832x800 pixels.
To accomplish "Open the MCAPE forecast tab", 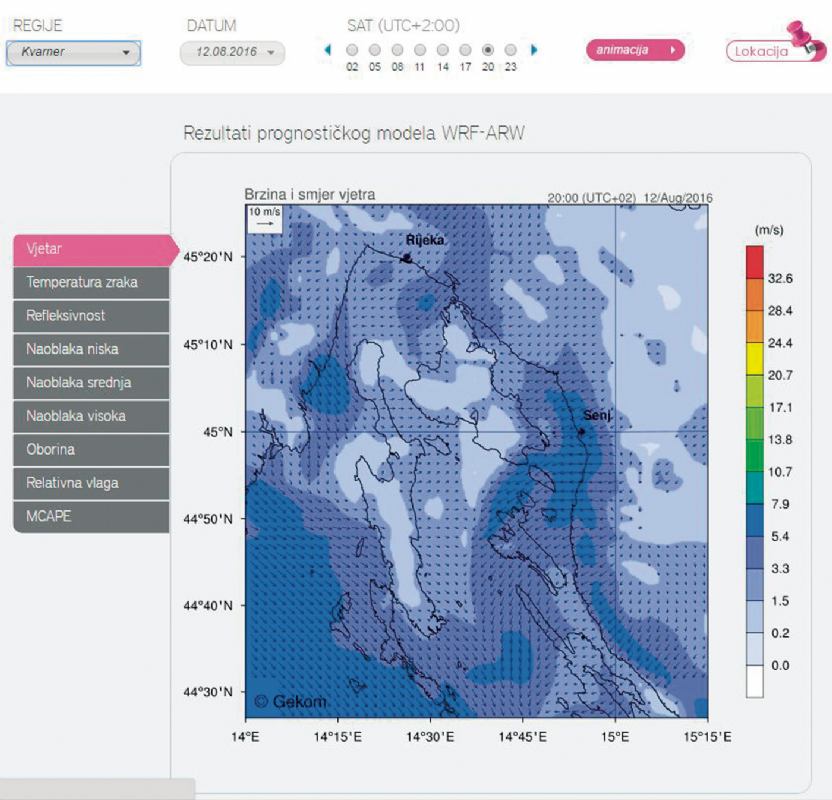I will (90, 516).
